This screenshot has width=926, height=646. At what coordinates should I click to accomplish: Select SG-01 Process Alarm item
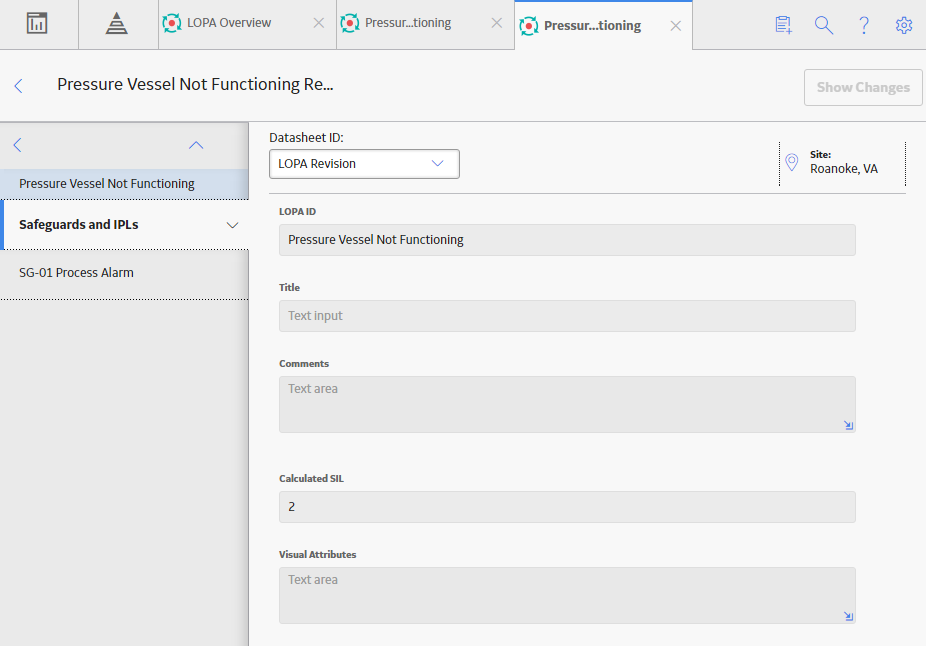tap(124, 273)
